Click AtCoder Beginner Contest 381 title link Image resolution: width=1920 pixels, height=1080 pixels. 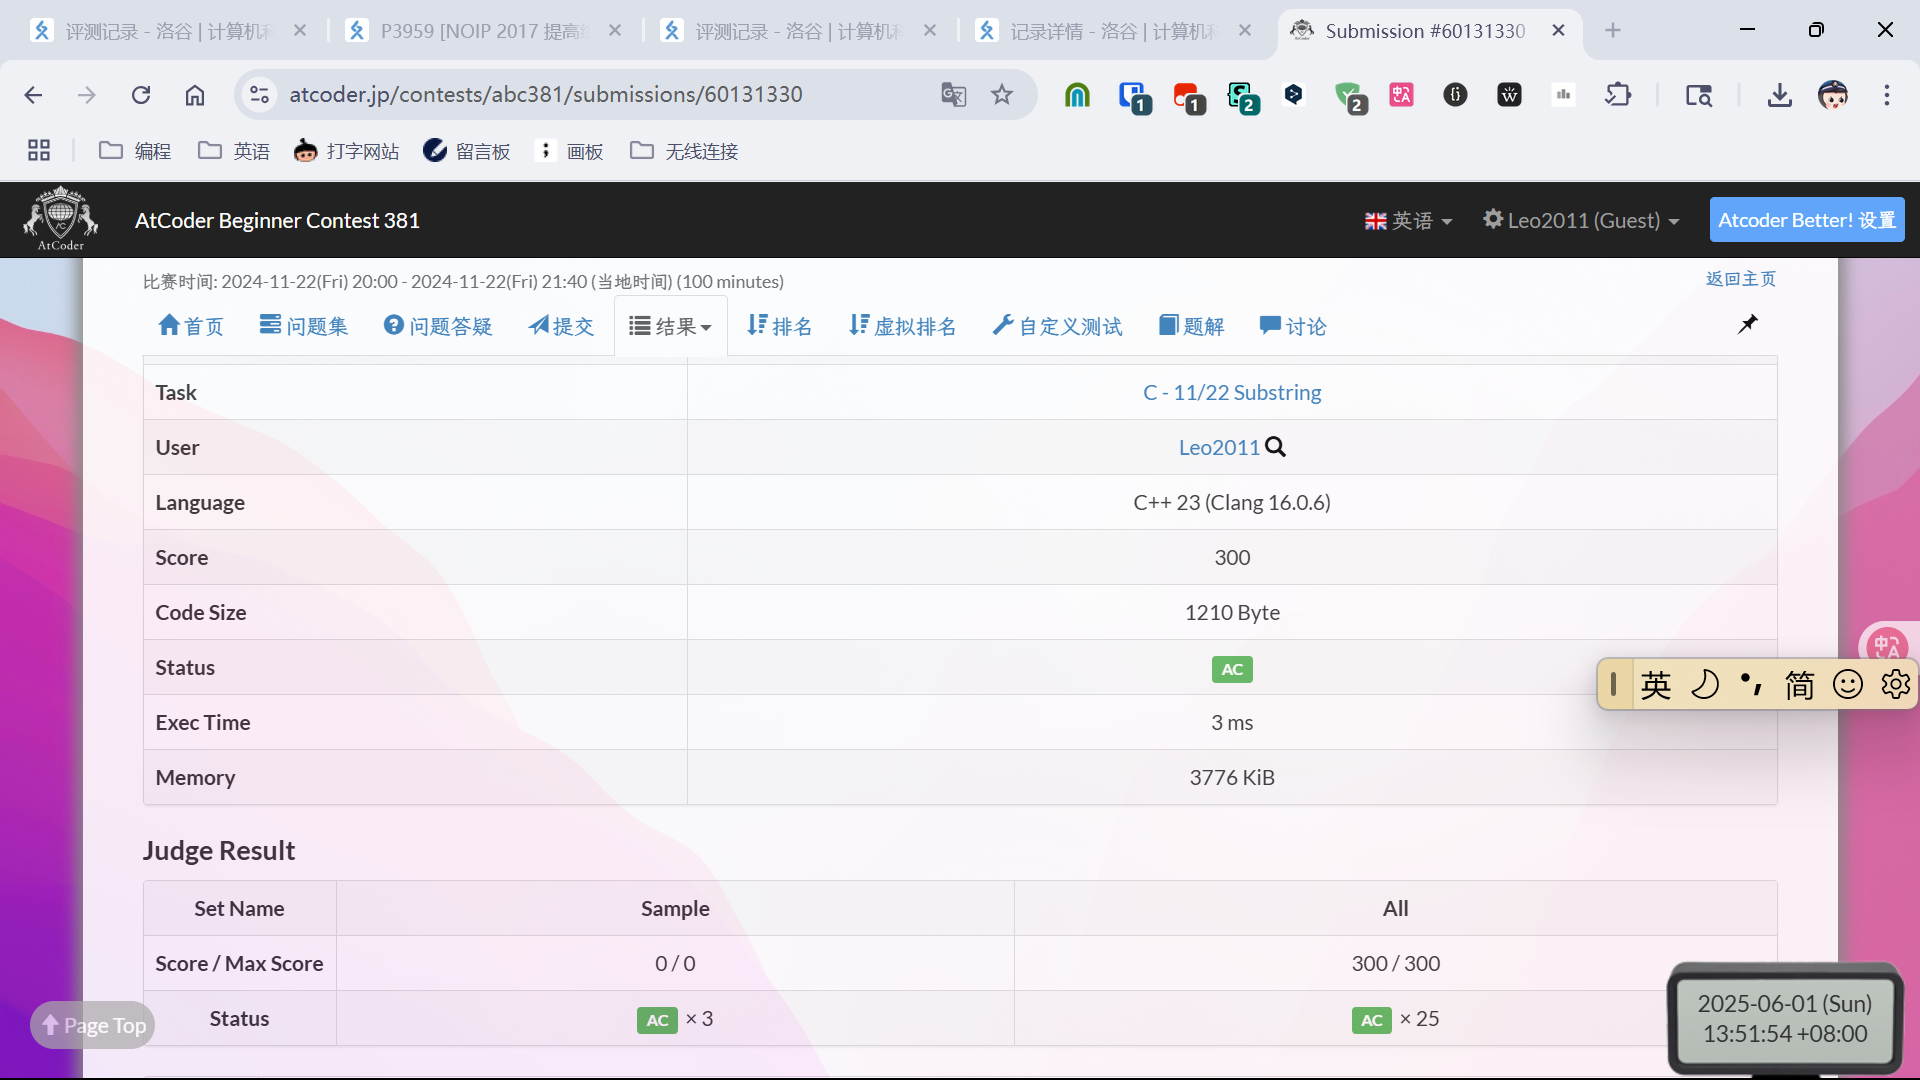point(277,220)
